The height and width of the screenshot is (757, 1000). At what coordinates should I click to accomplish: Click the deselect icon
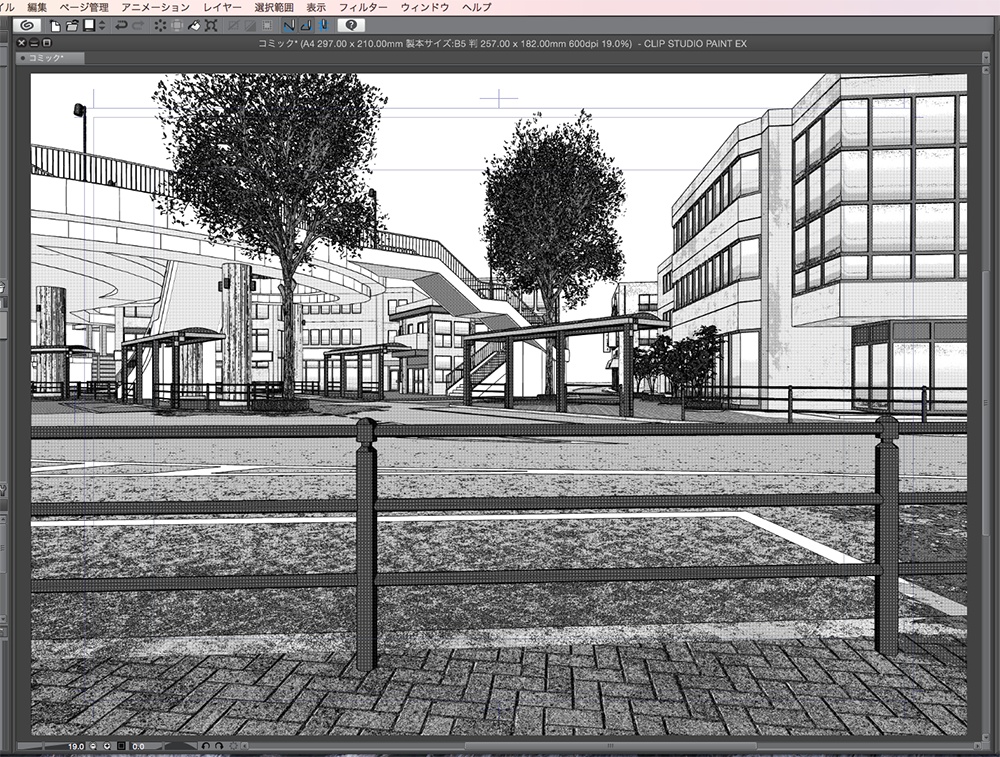[233, 26]
